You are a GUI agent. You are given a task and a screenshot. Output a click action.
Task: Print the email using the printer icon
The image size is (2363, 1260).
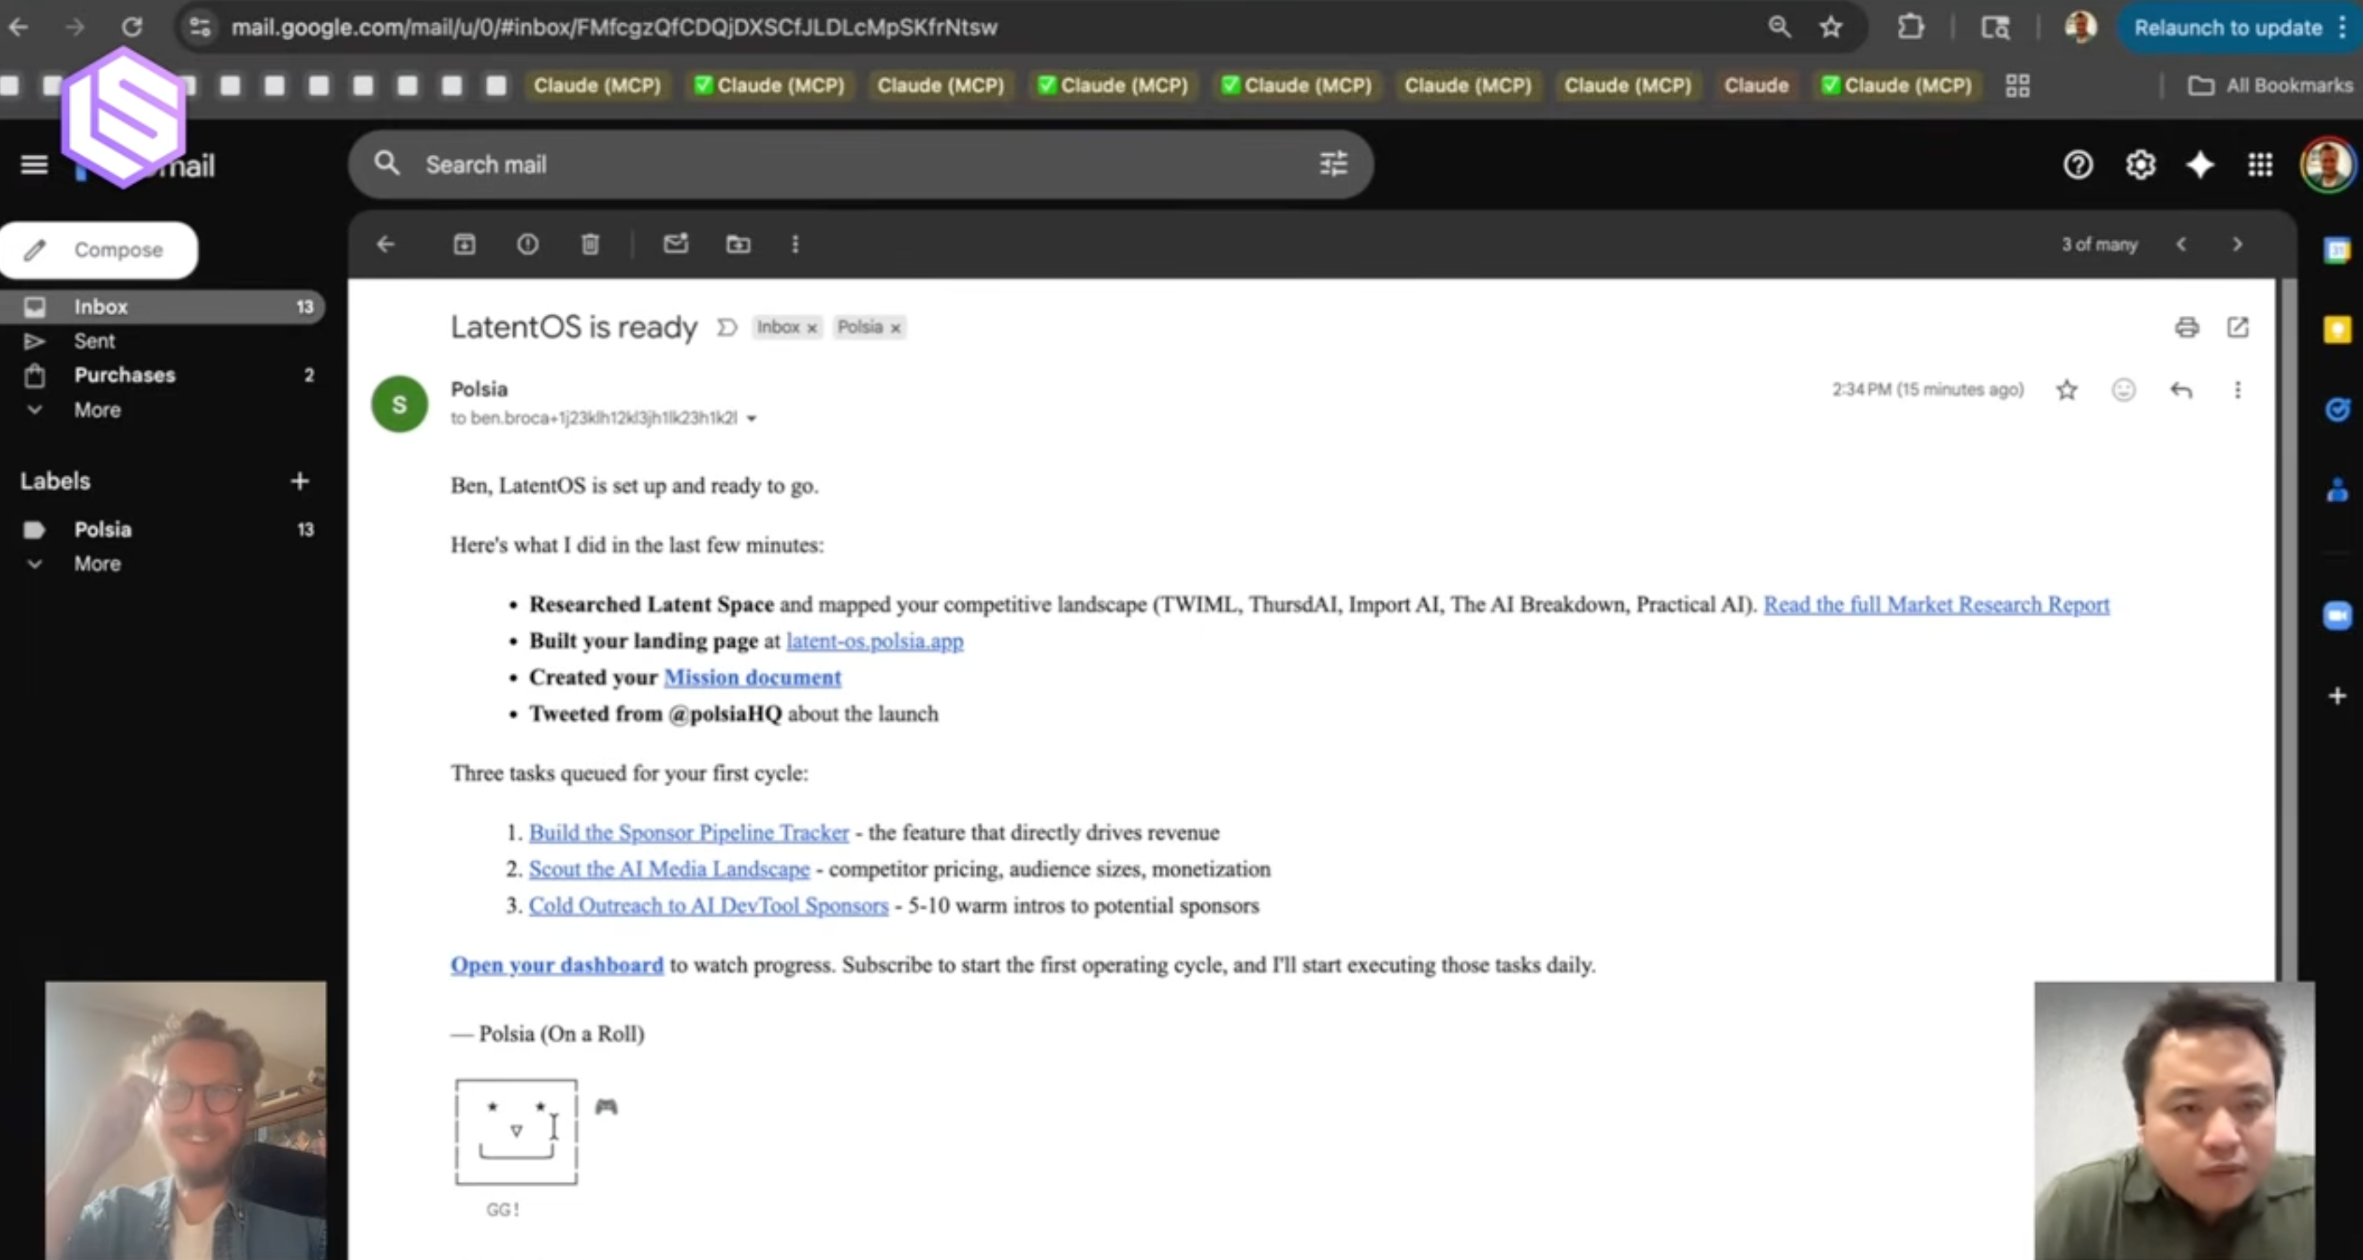coord(2186,327)
